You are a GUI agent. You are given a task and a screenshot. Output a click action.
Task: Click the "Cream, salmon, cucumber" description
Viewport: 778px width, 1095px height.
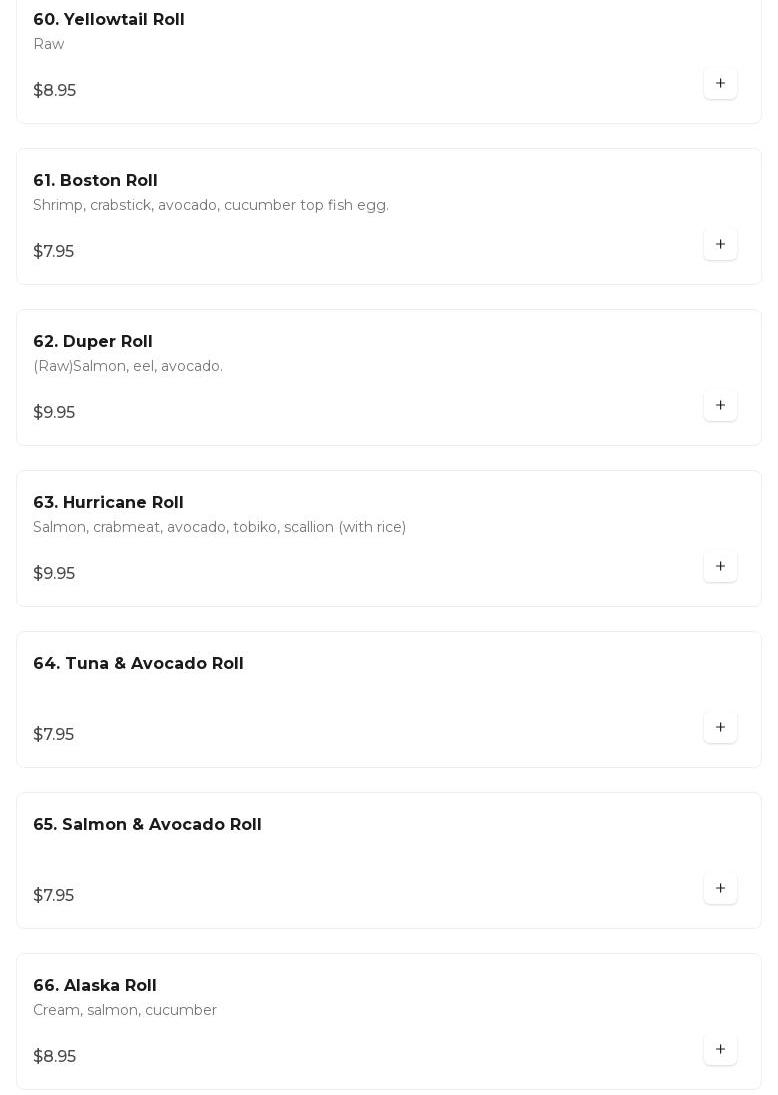coord(125,1010)
